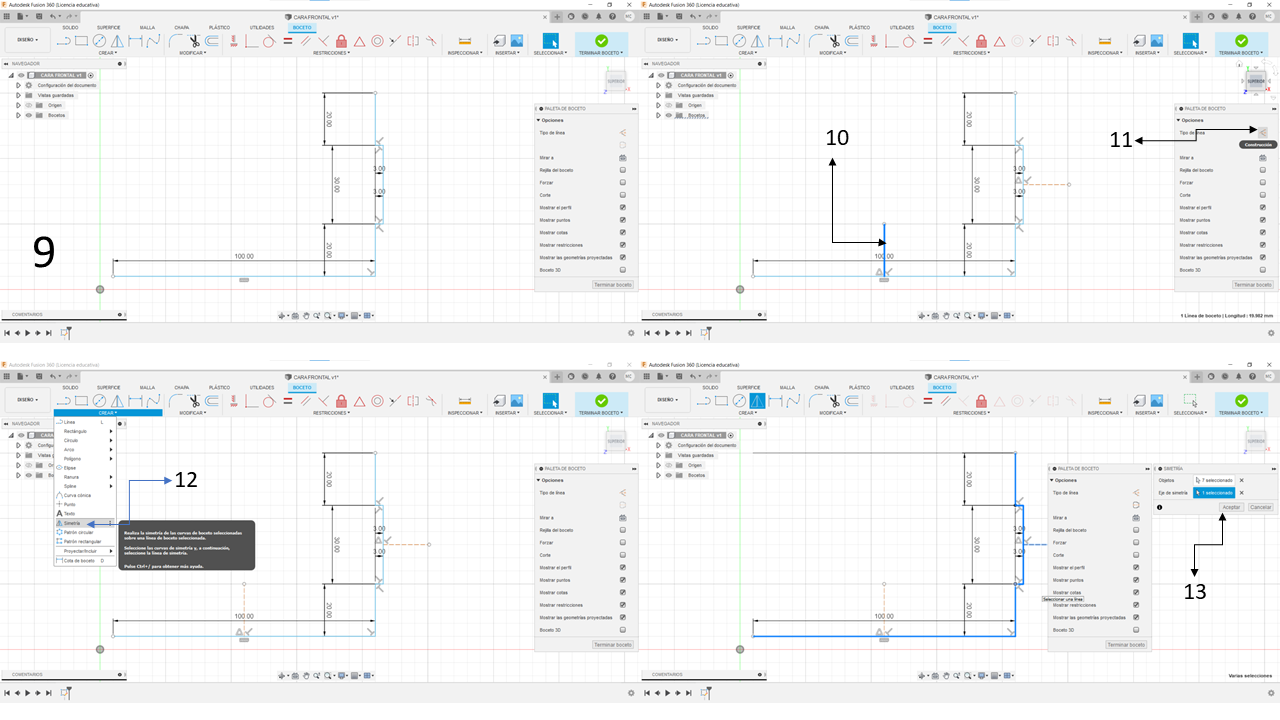The width and height of the screenshot is (1280, 720).
Task: Toggle Bocetos eye visibility in the top-left navigator
Action: [x=28, y=115]
